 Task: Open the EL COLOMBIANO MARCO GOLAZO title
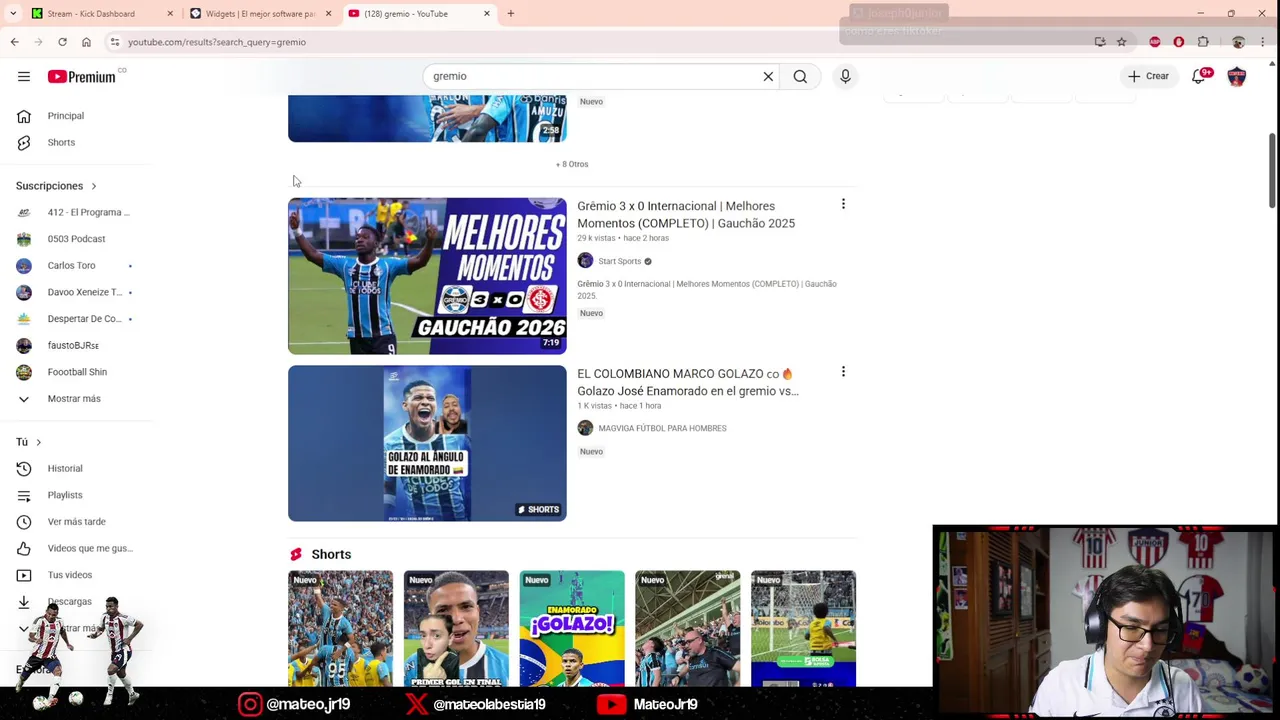(688, 382)
